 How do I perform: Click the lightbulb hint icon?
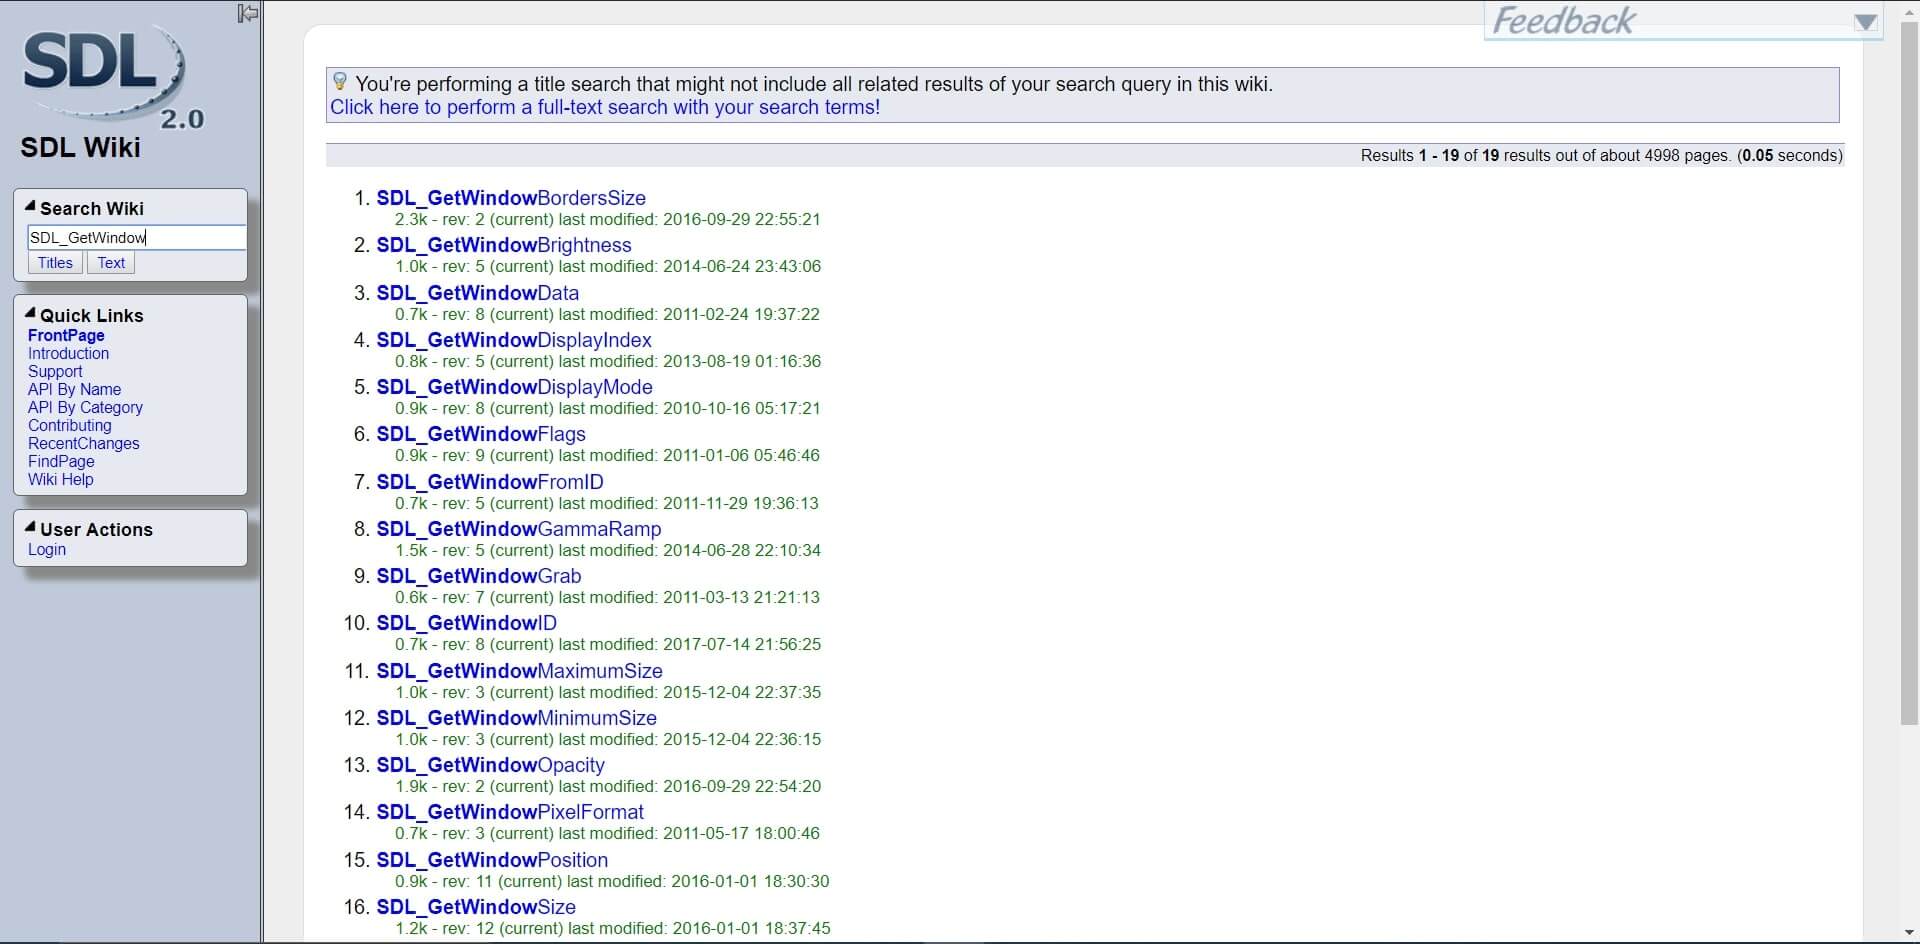click(340, 82)
